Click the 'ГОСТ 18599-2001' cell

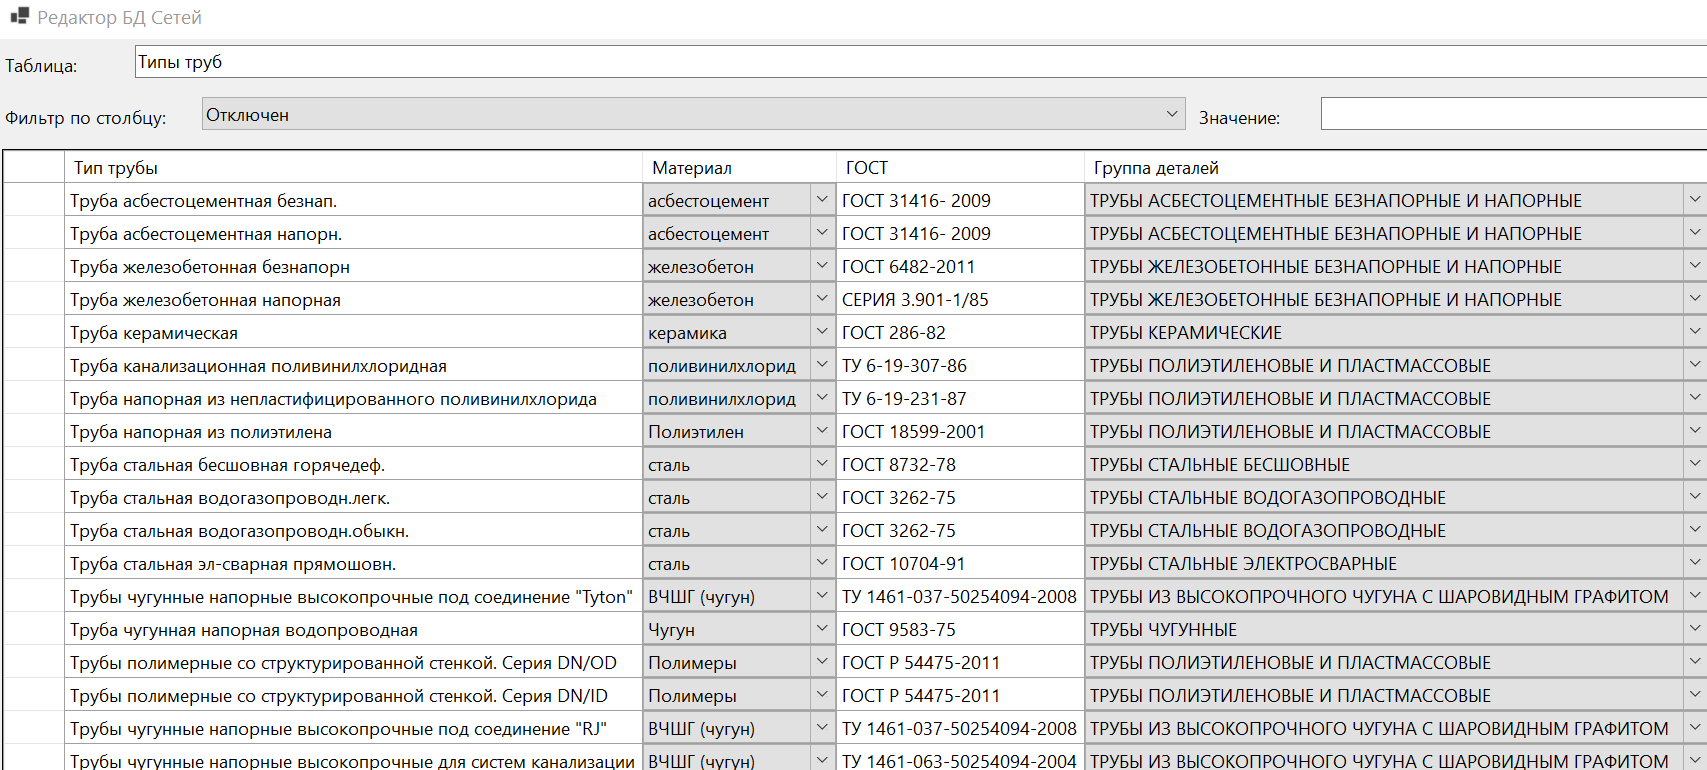point(960,432)
